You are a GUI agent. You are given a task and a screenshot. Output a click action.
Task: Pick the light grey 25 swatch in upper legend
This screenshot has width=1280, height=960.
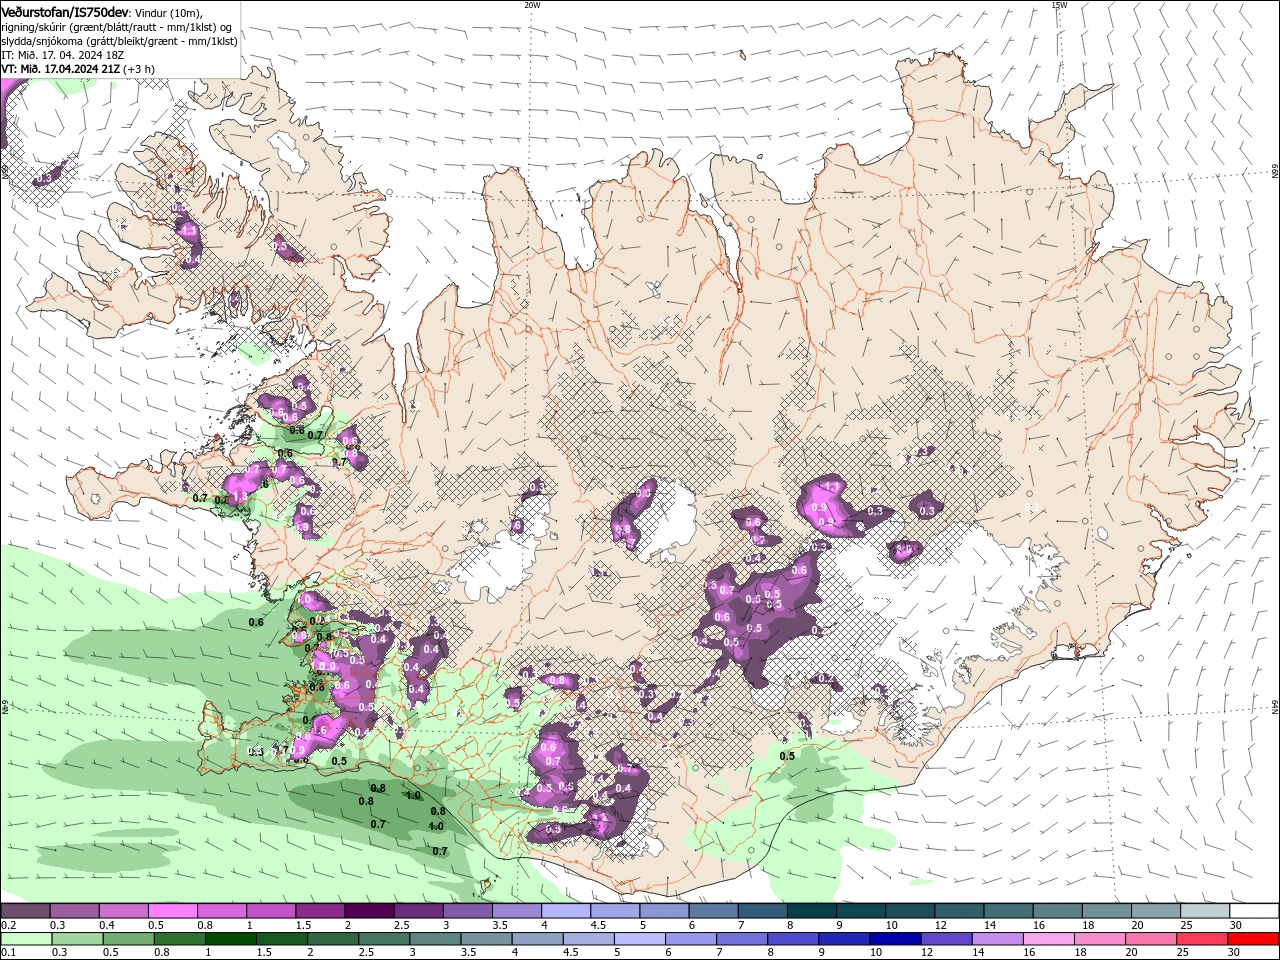1206,911
